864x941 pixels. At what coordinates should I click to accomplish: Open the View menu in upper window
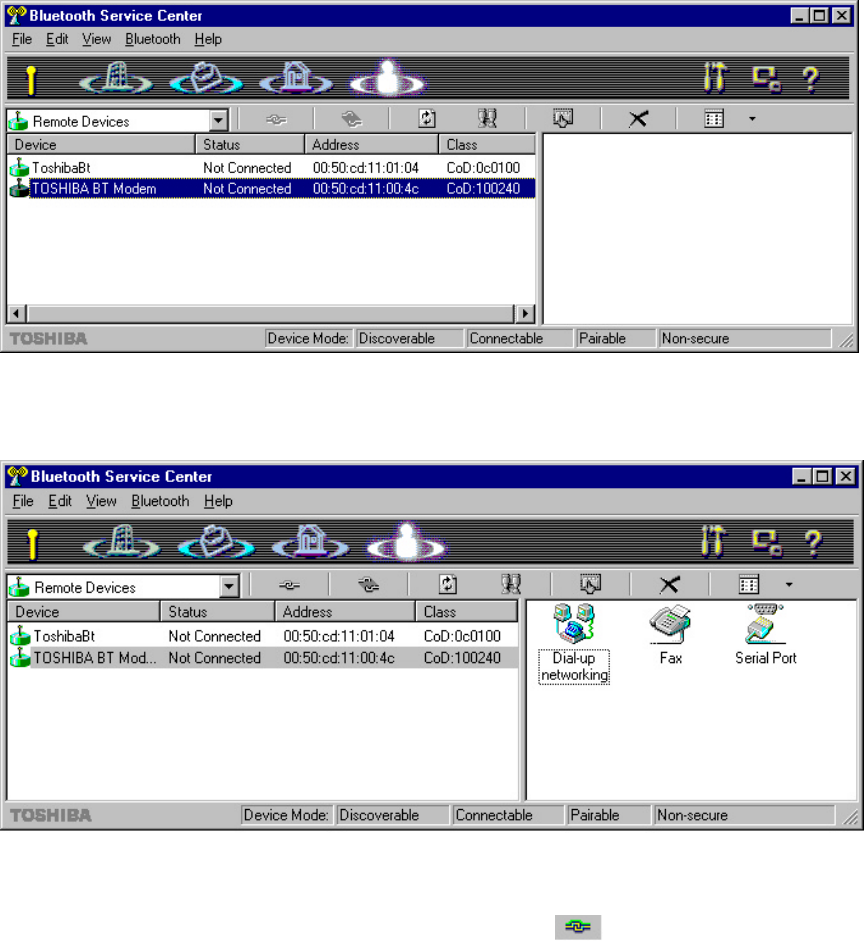tap(97, 39)
